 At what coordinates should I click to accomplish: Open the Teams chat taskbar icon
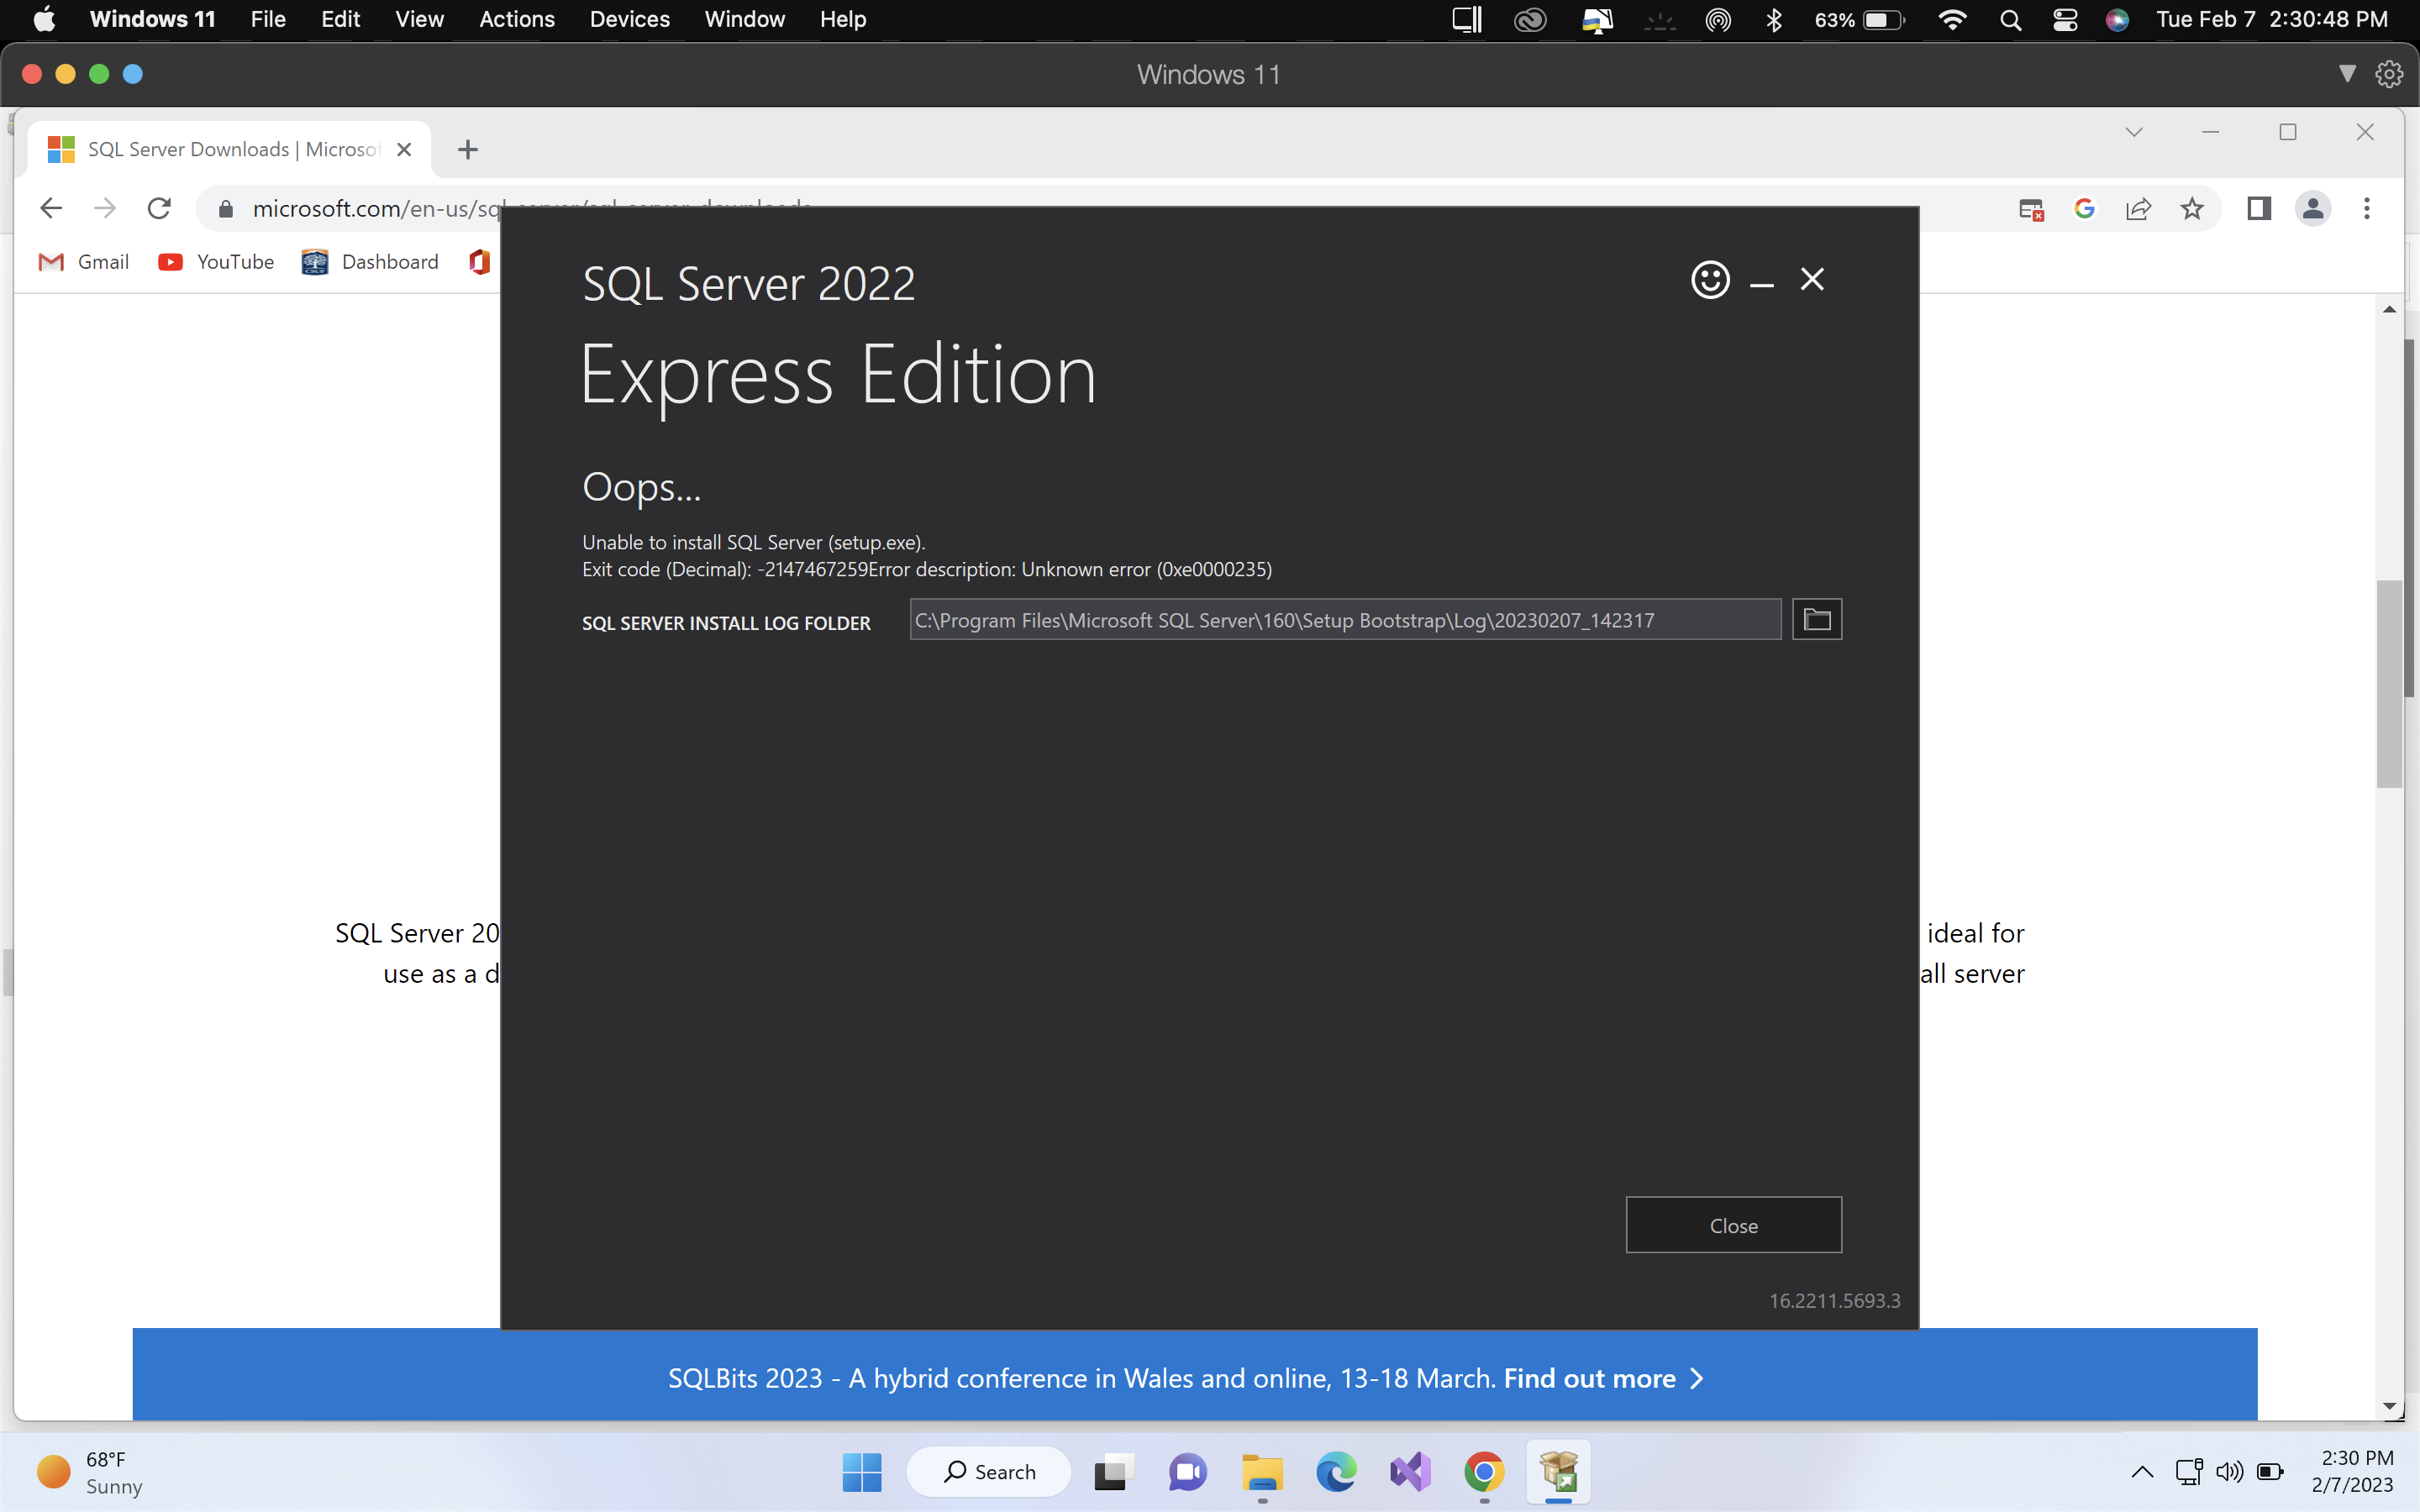[x=1187, y=1472]
